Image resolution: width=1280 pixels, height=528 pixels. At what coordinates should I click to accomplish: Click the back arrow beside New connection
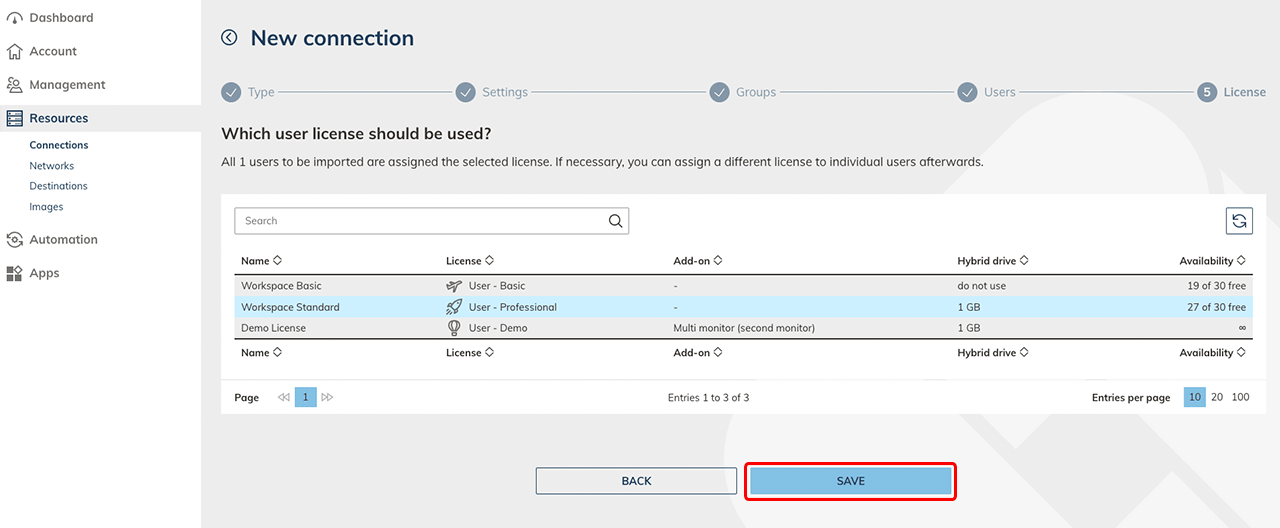pyautogui.click(x=229, y=38)
